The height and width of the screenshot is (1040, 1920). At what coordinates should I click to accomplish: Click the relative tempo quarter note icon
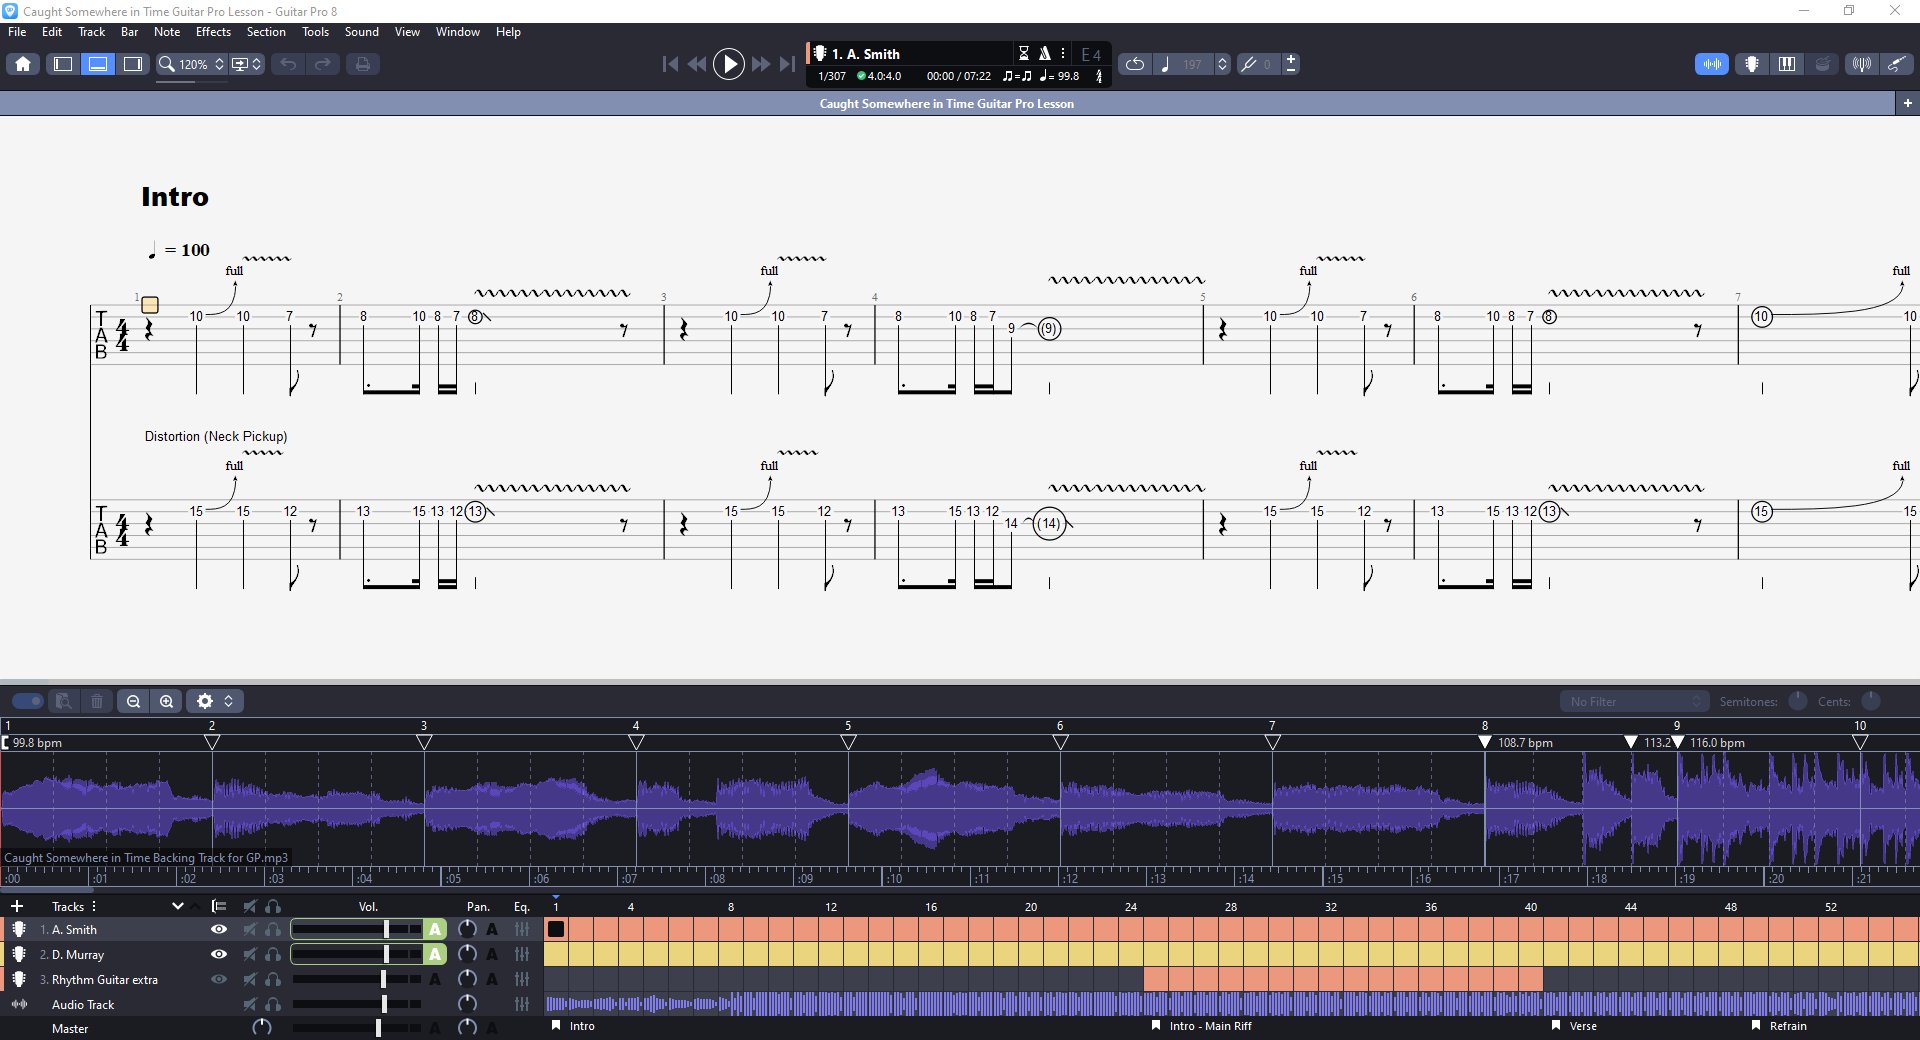(x=1166, y=64)
